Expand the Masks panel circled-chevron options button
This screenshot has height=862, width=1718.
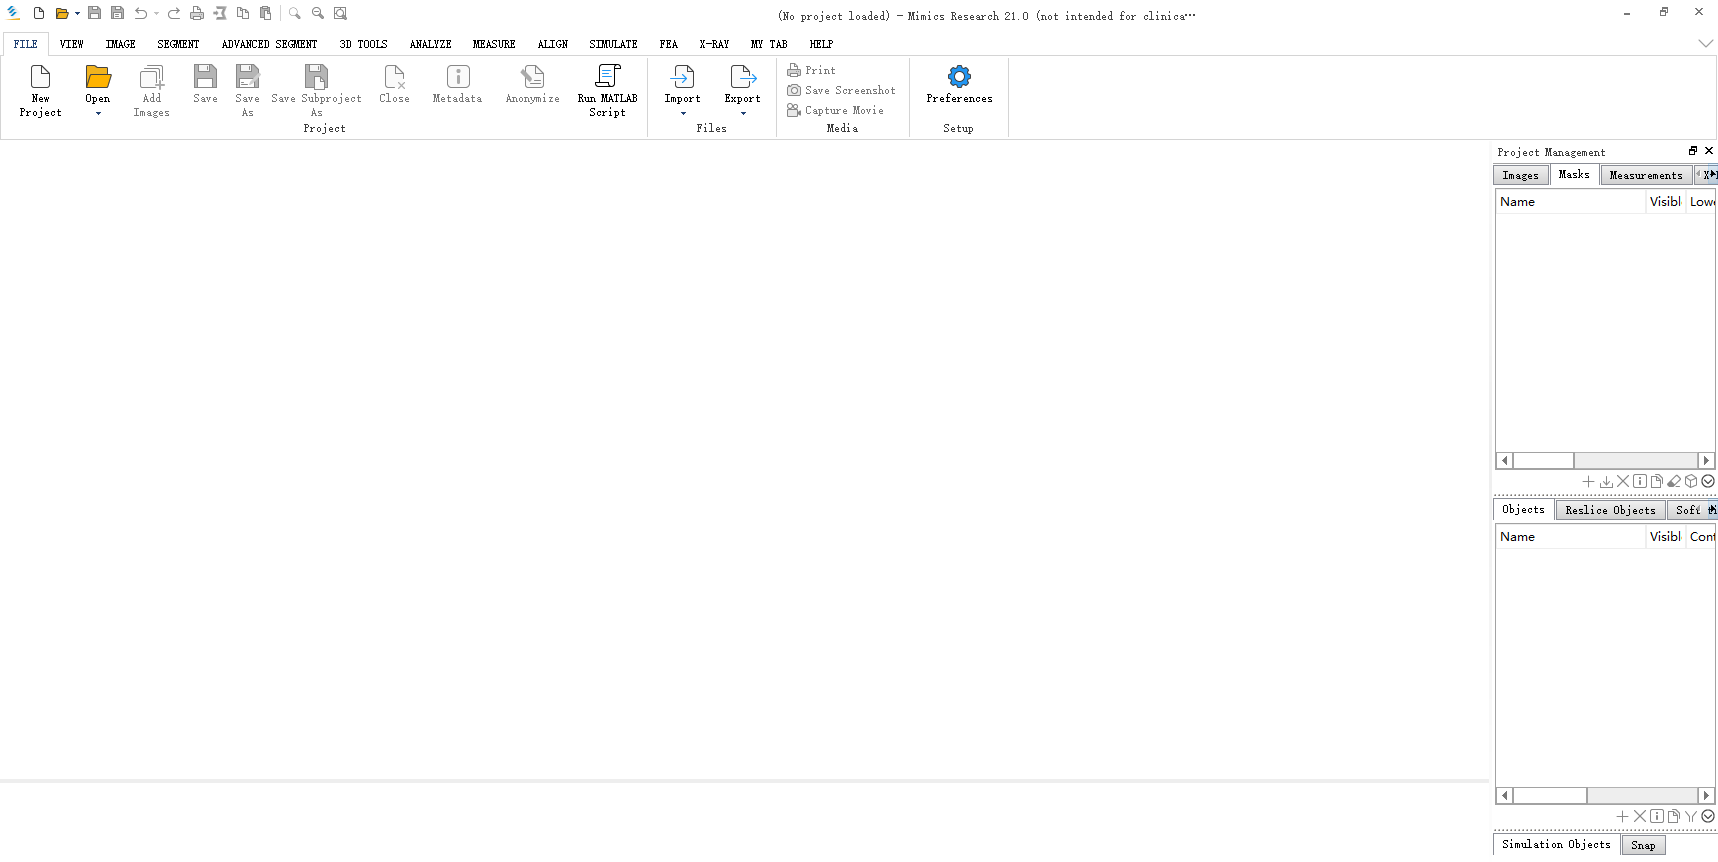point(1708,481)
